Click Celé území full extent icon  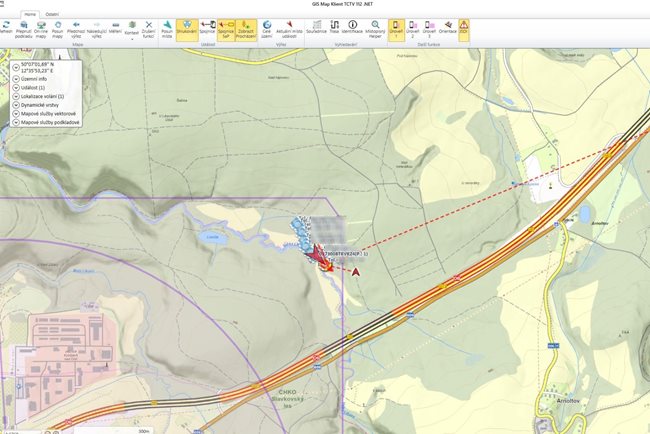(267, 27)
